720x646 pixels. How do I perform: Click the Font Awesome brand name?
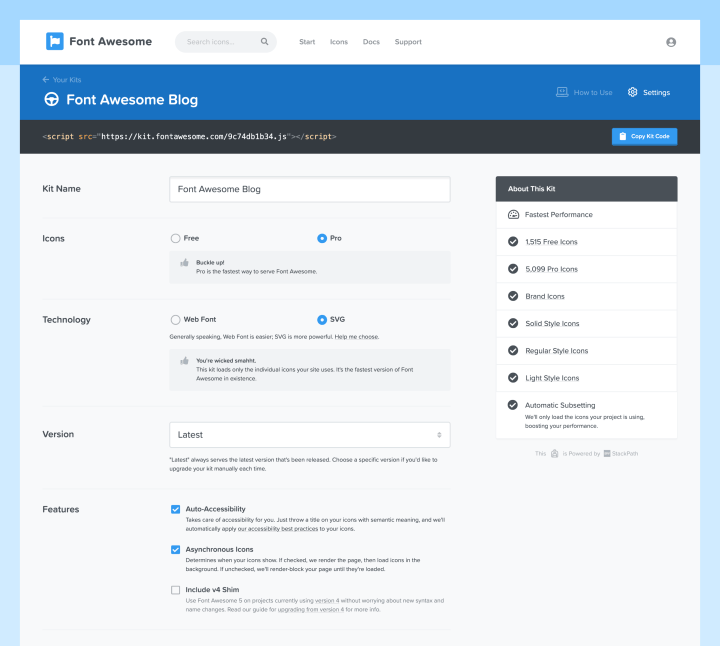111,41
